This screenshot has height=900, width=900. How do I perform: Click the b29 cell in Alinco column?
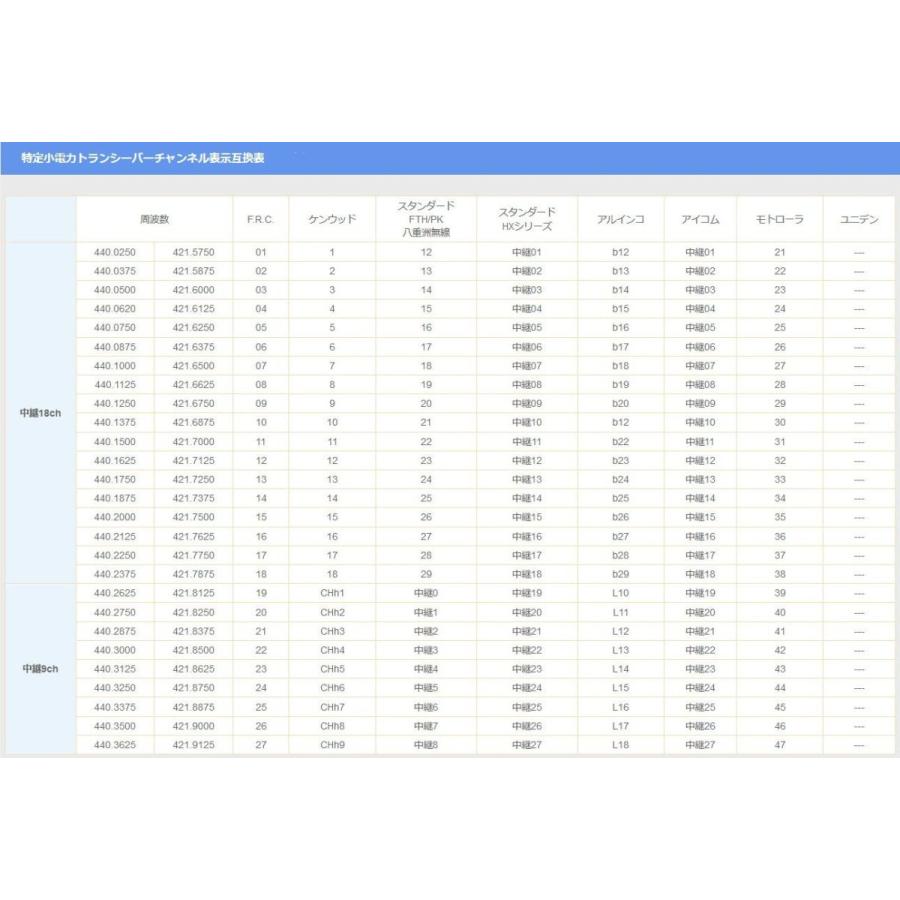click(620, 574)
